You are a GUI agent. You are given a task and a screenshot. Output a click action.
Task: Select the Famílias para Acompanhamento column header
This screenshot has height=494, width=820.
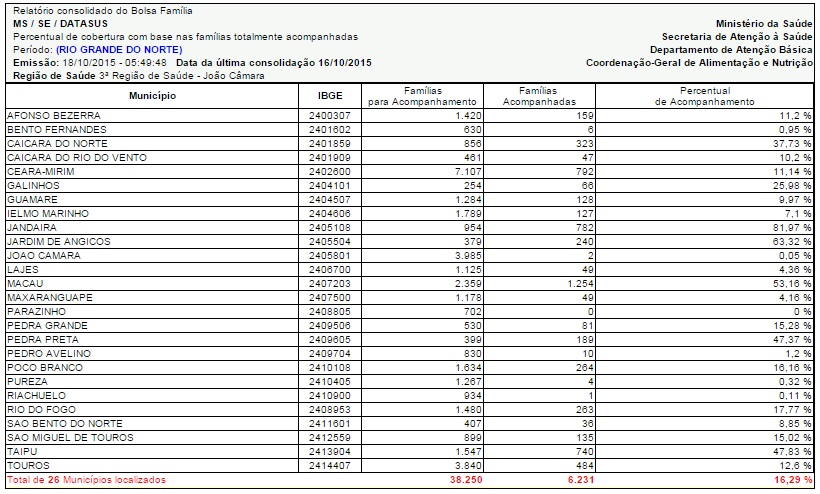tap(422, 96)
